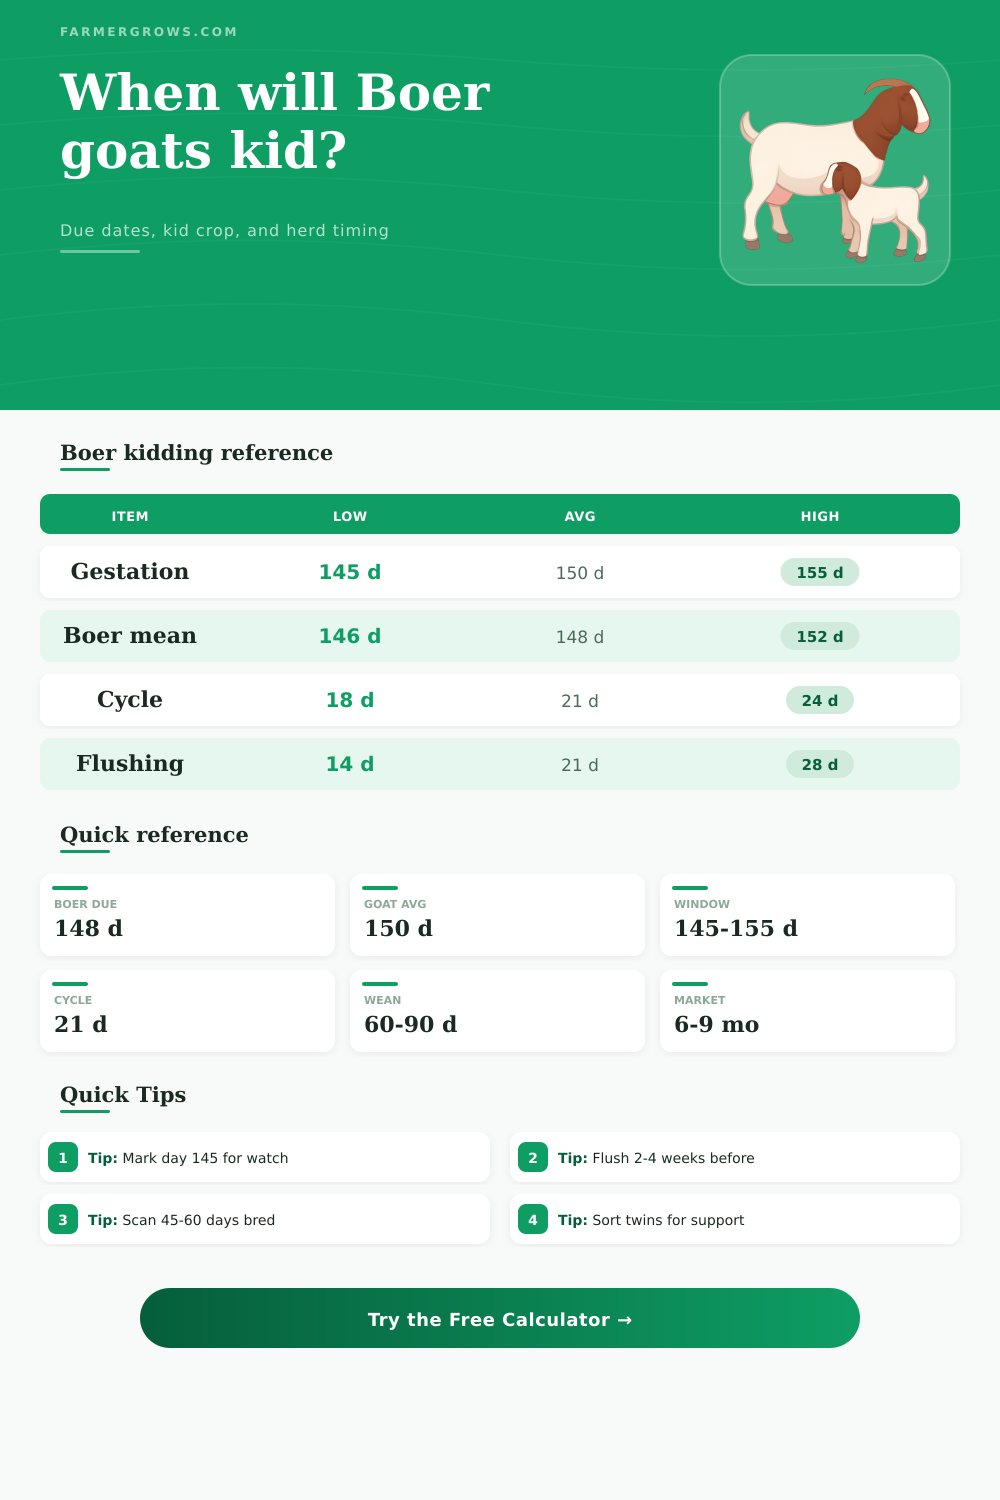
Task: Open the MARKET 6-9 mo card
Action: click(x=807, y=1011)
